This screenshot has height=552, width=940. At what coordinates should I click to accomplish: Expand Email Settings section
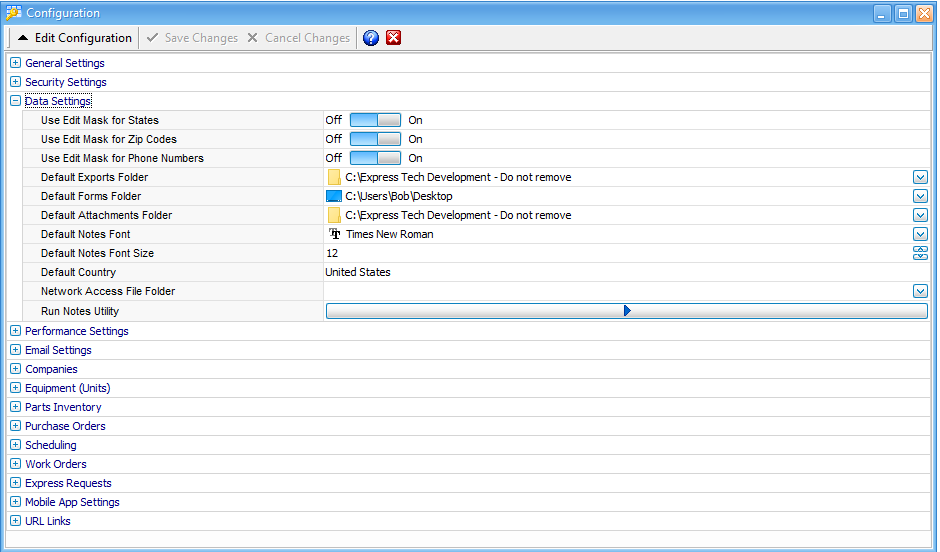16,350
